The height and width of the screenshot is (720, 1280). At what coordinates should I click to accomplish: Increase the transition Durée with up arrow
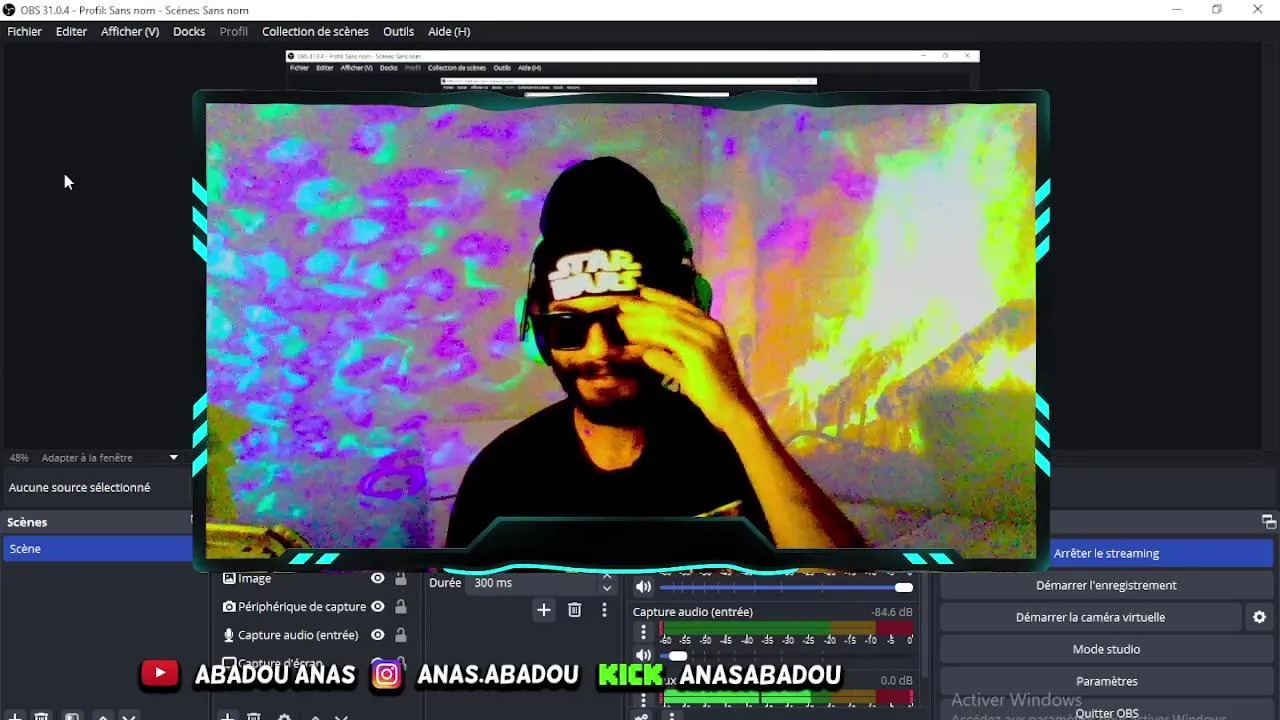coord(607,578)
